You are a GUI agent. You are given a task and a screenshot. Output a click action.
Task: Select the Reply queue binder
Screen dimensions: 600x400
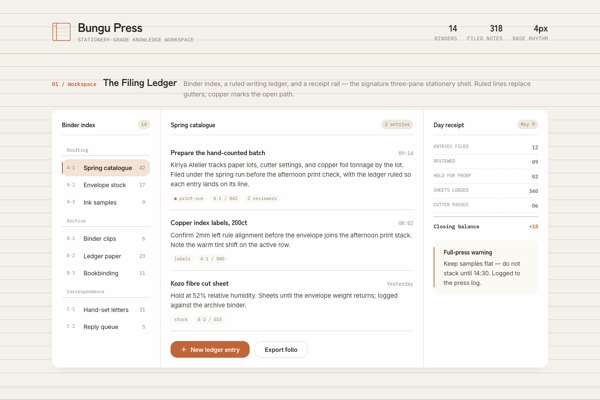tap(106, 327)
